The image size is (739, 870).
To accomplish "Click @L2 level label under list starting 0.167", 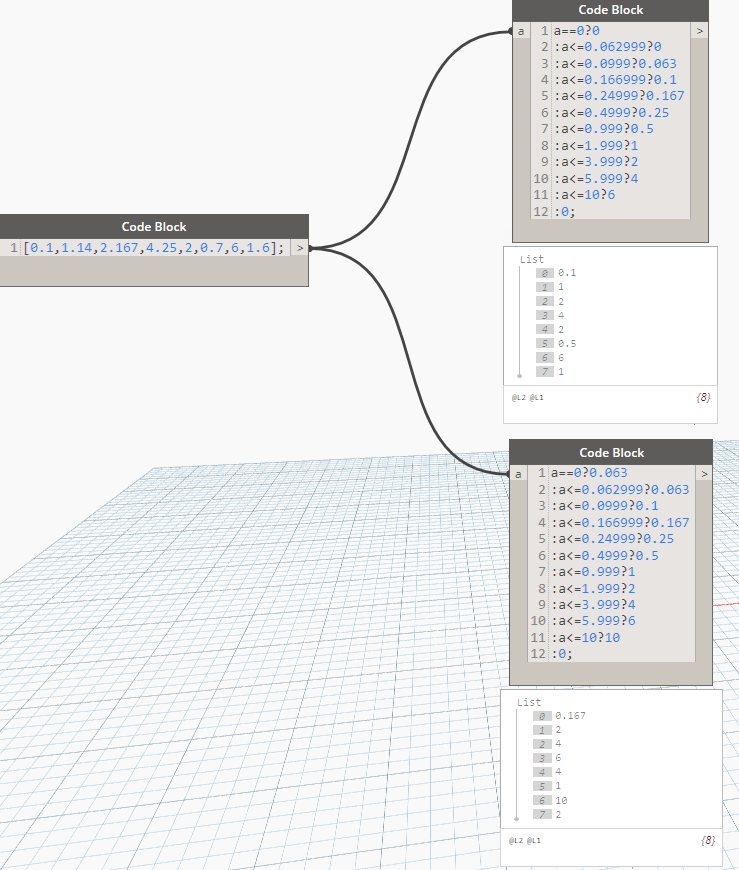I will (515, 840).
